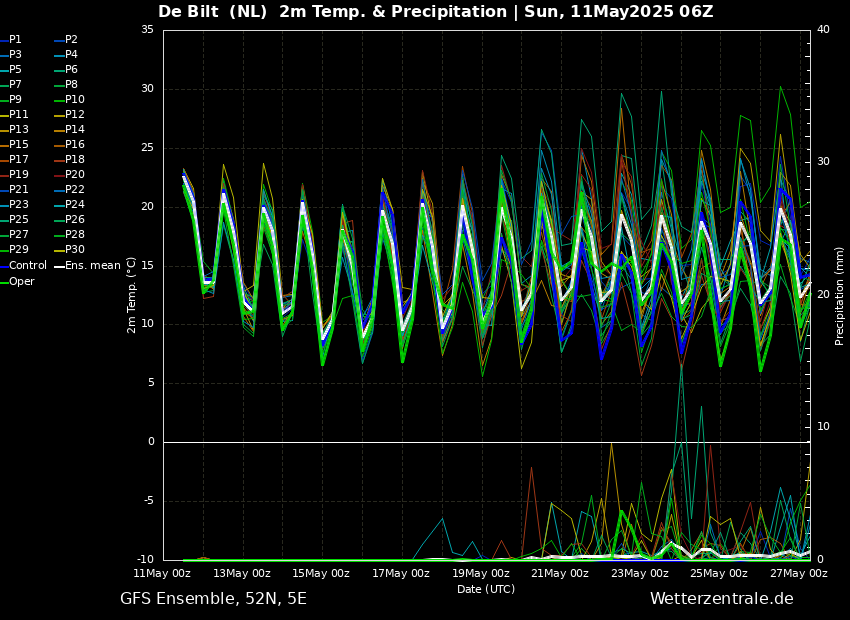The image size is (850, 620).
Task: Select the Control legend label
Action: 28,266
